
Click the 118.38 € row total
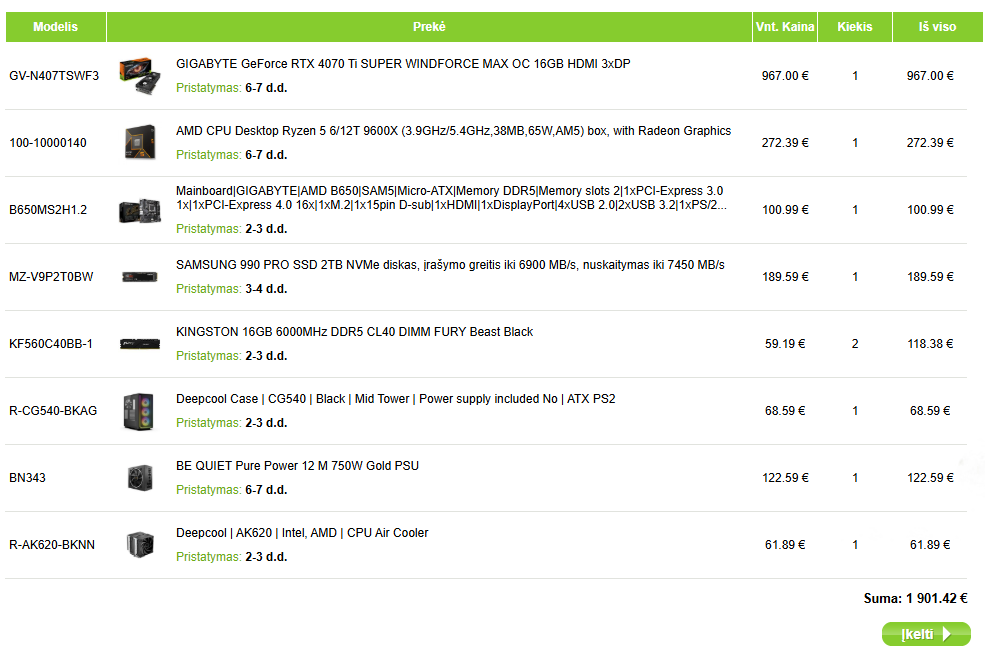tap(930, 344)
